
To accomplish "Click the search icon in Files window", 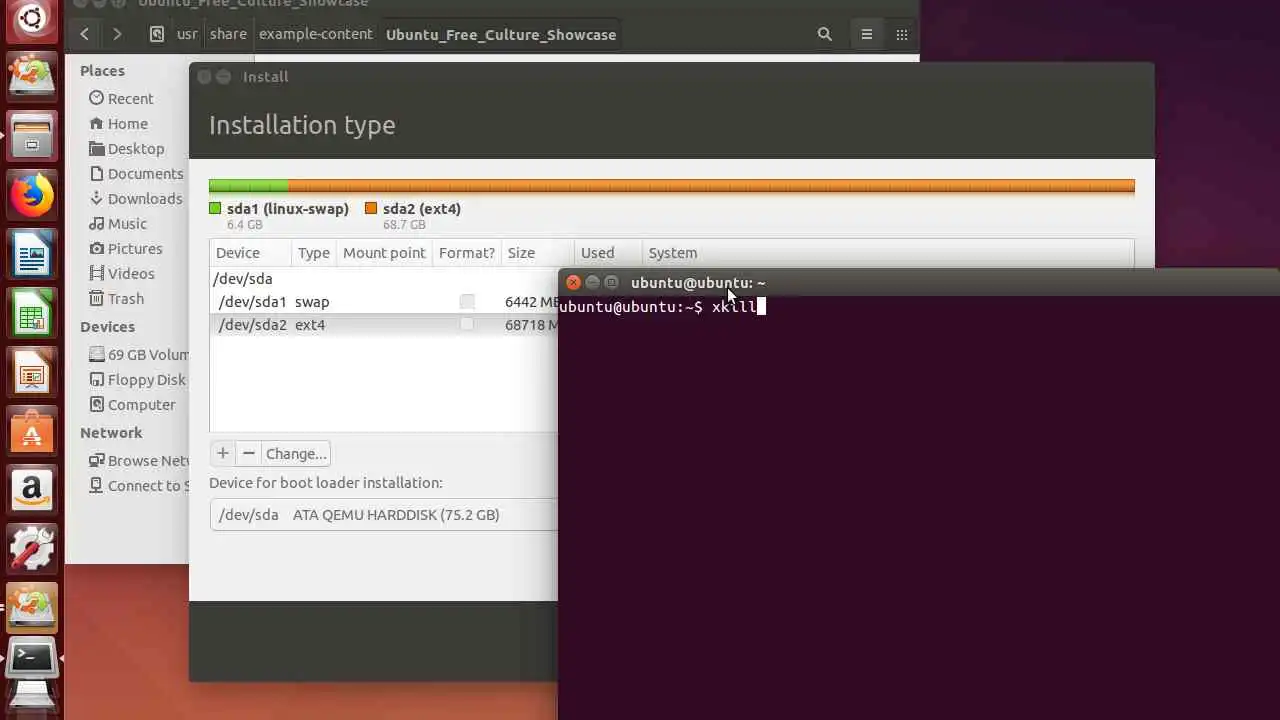I will 825,34.
